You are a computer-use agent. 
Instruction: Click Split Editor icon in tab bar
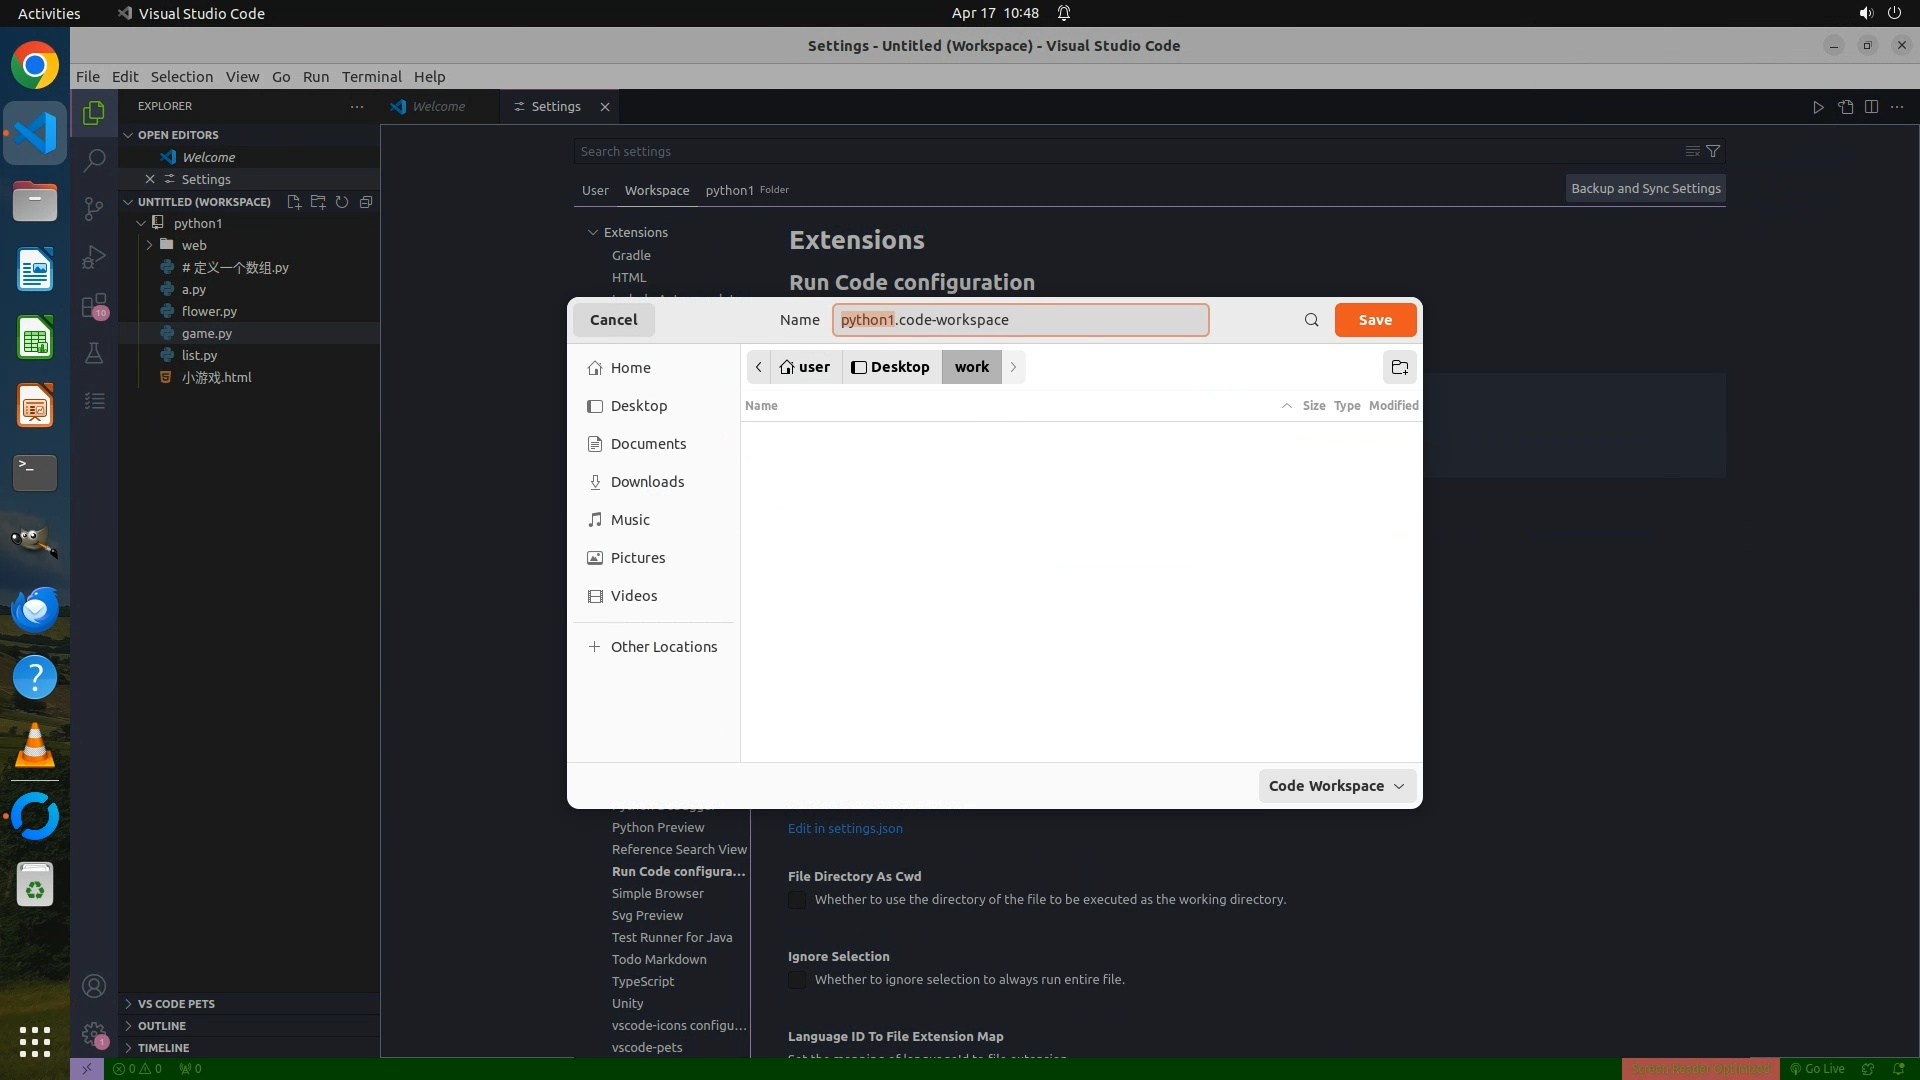pos(1871,107)
